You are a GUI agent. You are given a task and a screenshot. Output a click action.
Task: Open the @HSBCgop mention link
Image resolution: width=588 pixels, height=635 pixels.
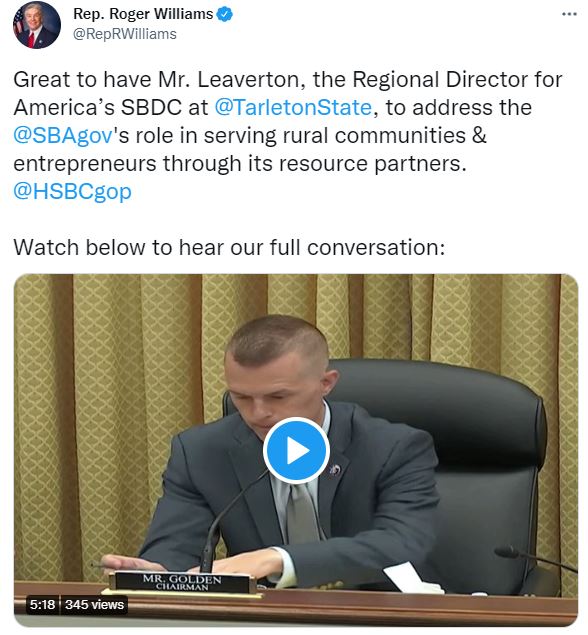click(x=72, y=191)
